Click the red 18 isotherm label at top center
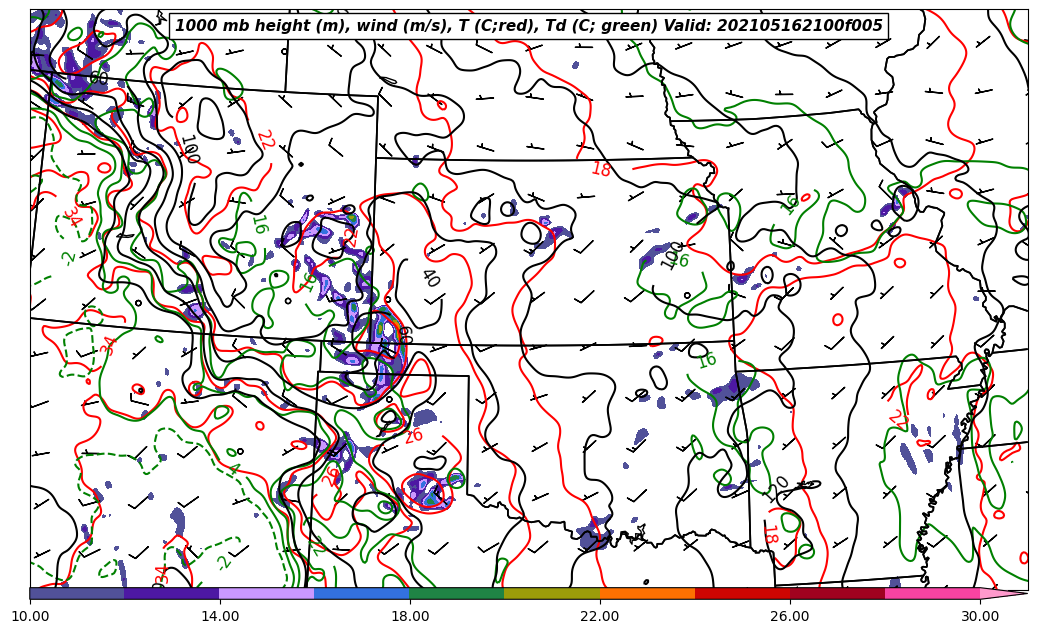This screenshot has width=1037, height=633. [600, 170]
